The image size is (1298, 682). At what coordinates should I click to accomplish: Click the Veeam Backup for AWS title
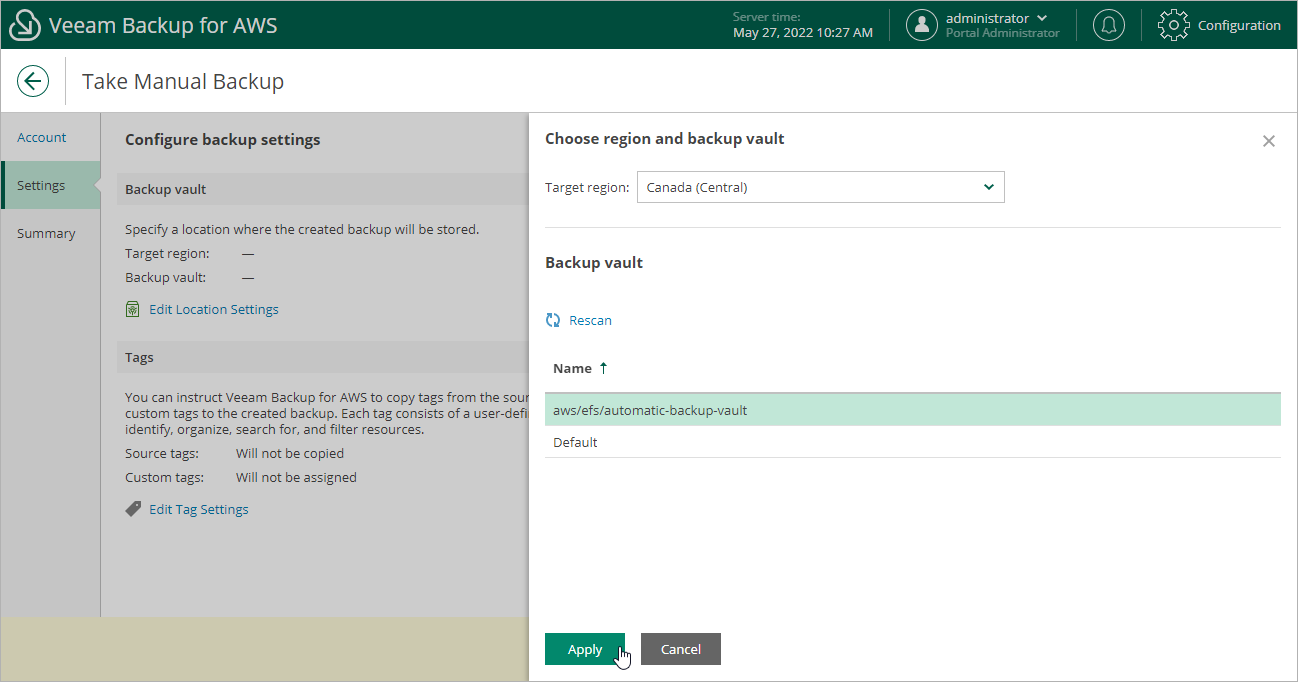tap(163, 25)
